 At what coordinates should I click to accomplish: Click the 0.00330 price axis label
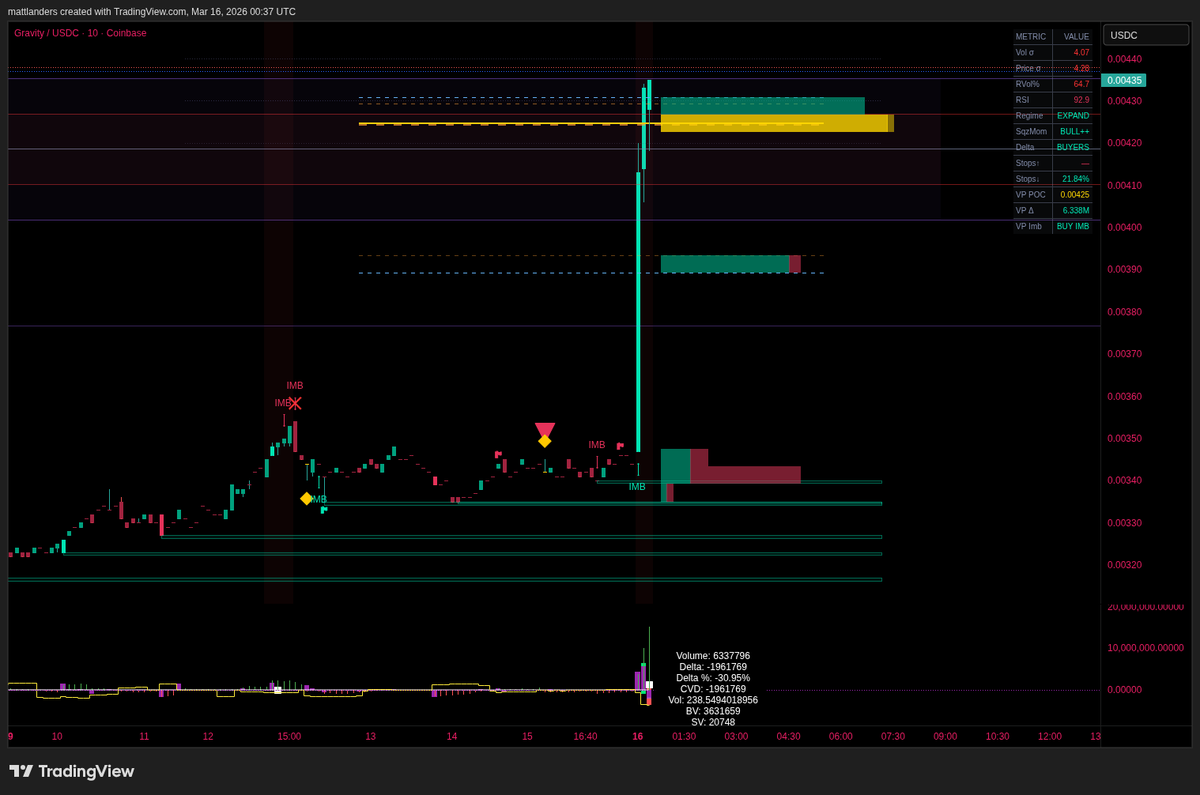click(1124, 523)
